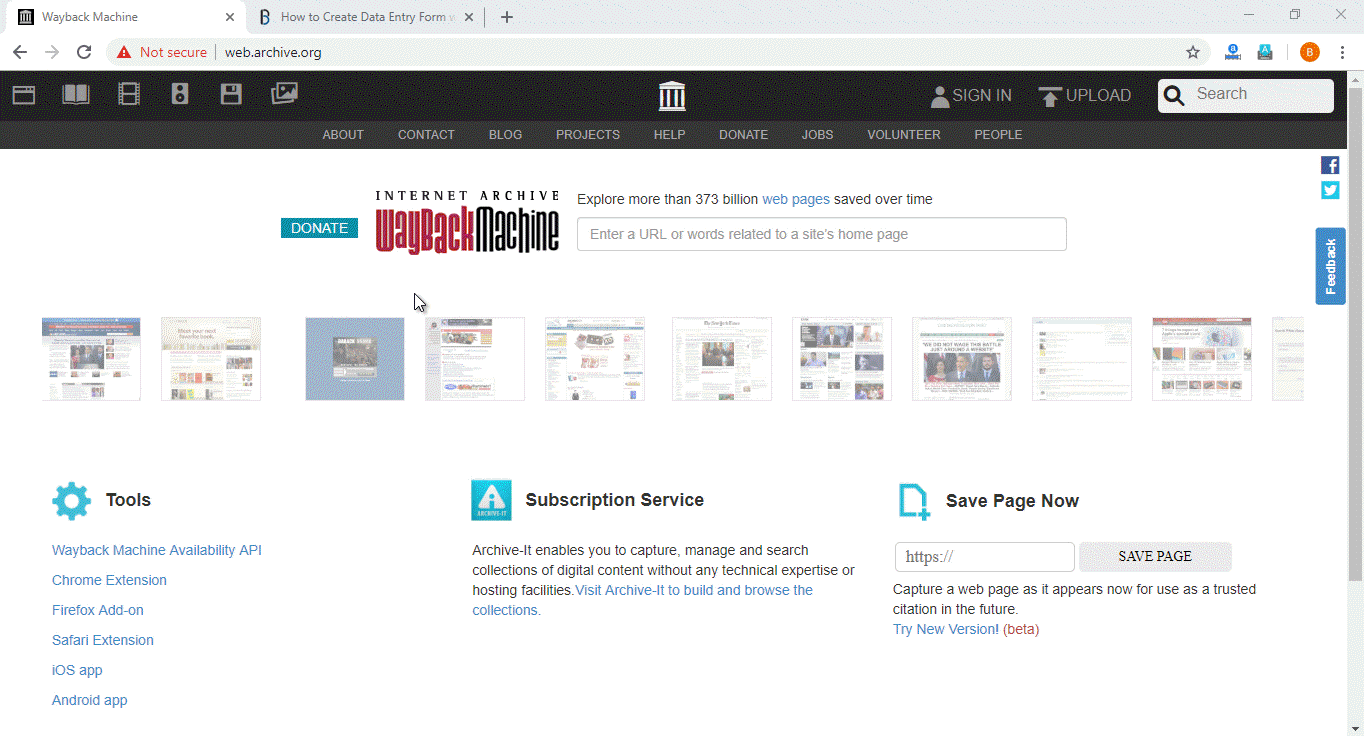
Task: Open the PROJECTS menu item
Action: (x=588, y=135)
